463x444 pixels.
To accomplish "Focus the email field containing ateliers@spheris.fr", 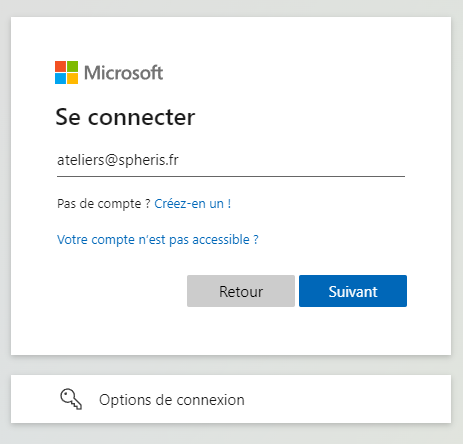I will point(231,160).
